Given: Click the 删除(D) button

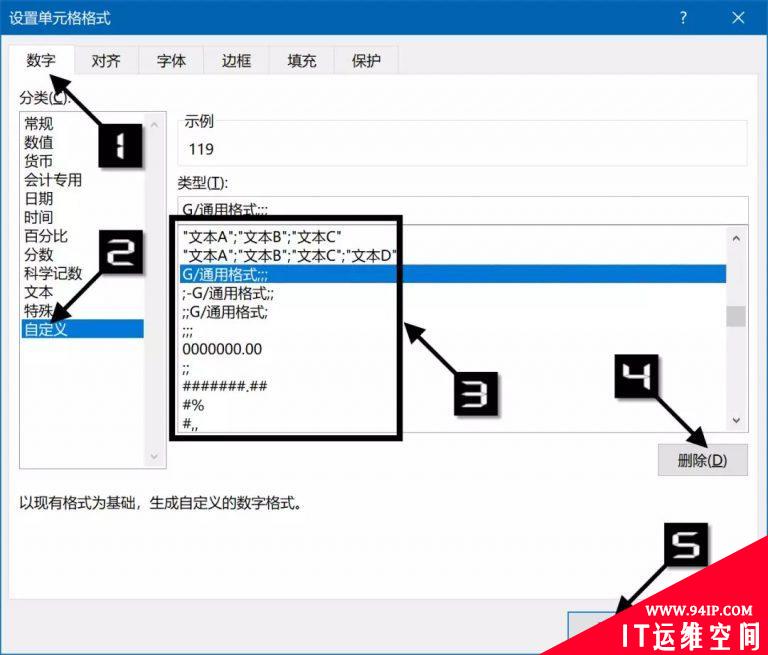Looking at the screenshot, I should point(702,460).
